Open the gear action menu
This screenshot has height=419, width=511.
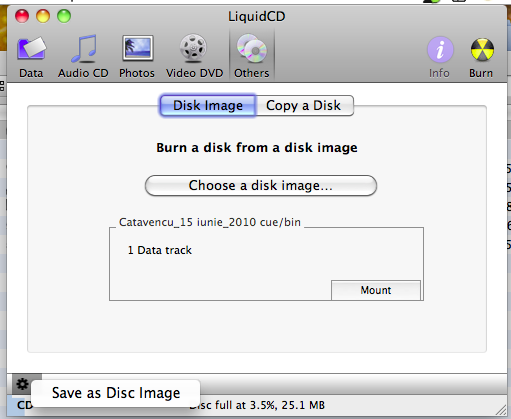coord(22,384)
